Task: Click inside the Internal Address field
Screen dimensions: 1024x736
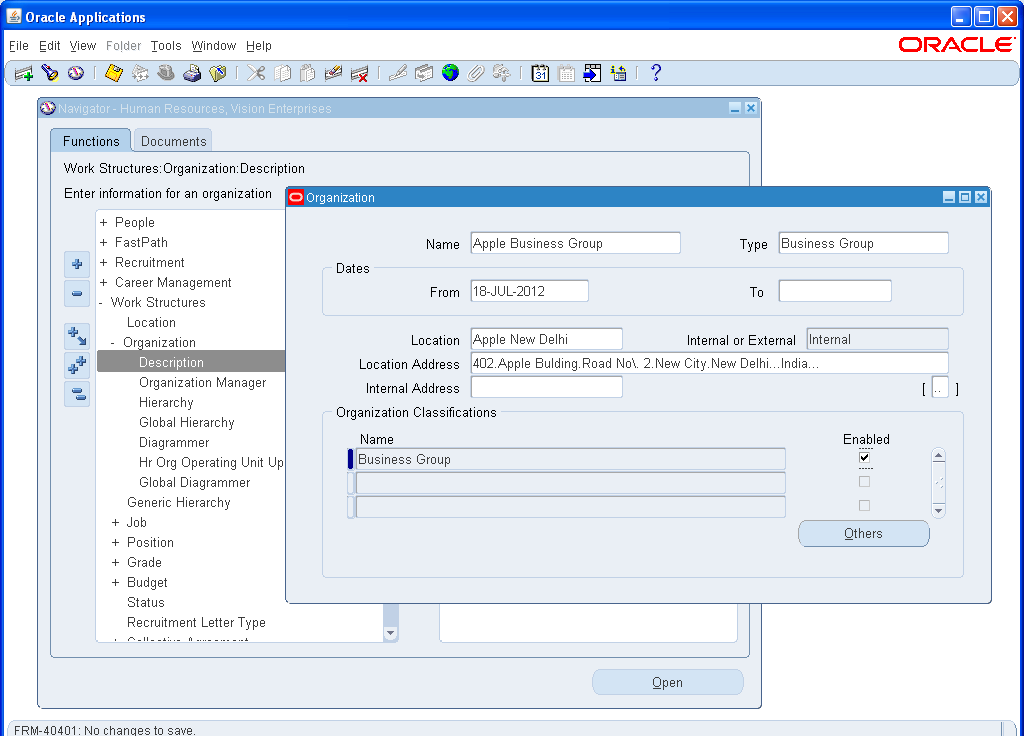Action: [546, 388]
